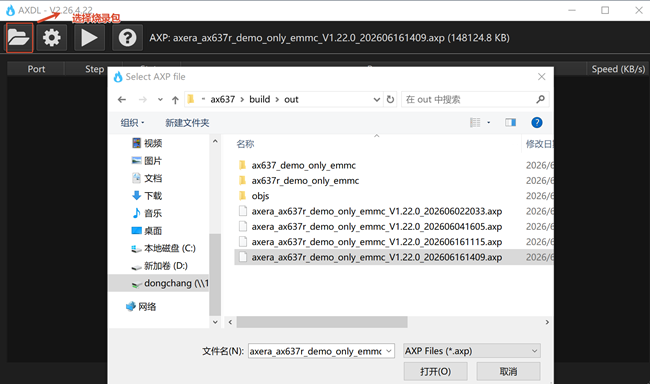Image resolution: width=650 pixels, height=384 pixels.
Task: Click the horizontal scrollbar thumb in file list
Action: coord(322,322)
